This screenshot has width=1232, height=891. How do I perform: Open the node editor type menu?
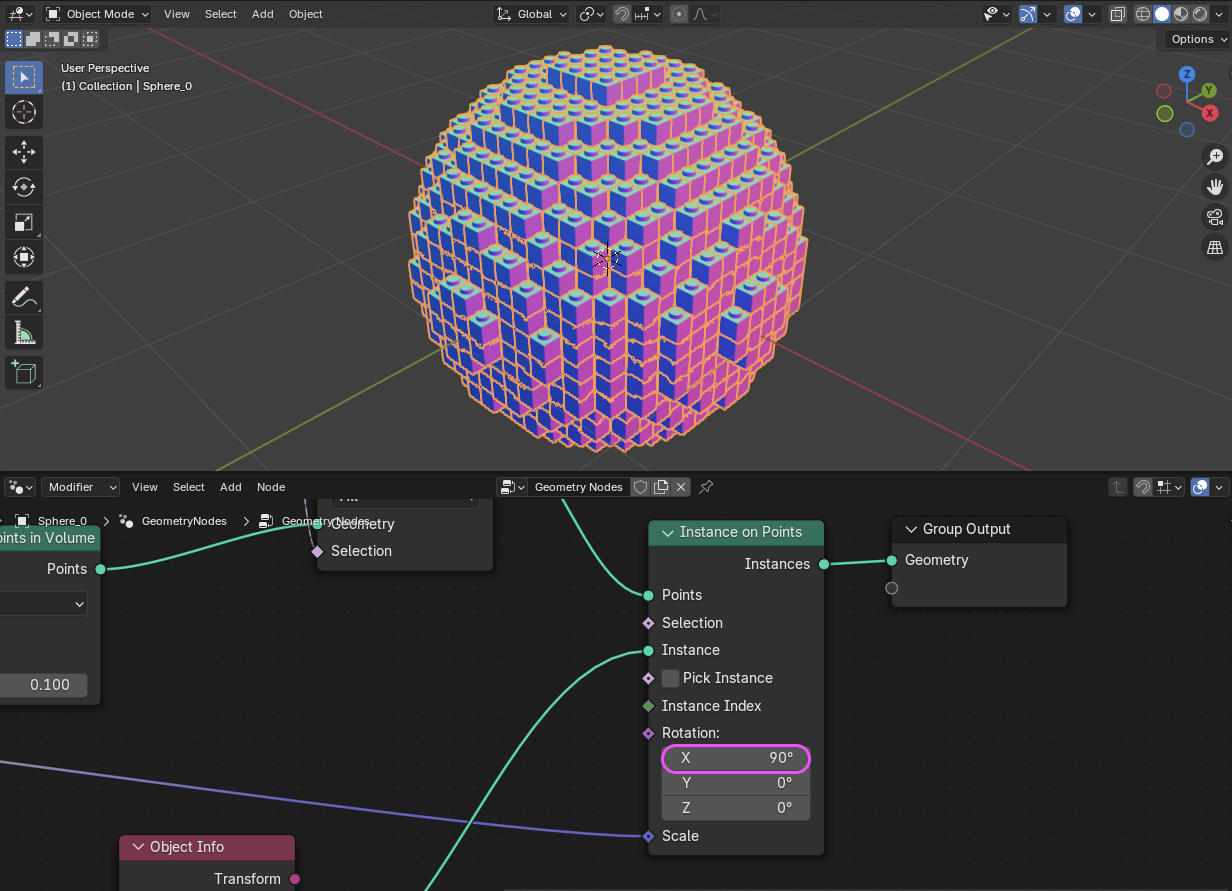point(21,487)
